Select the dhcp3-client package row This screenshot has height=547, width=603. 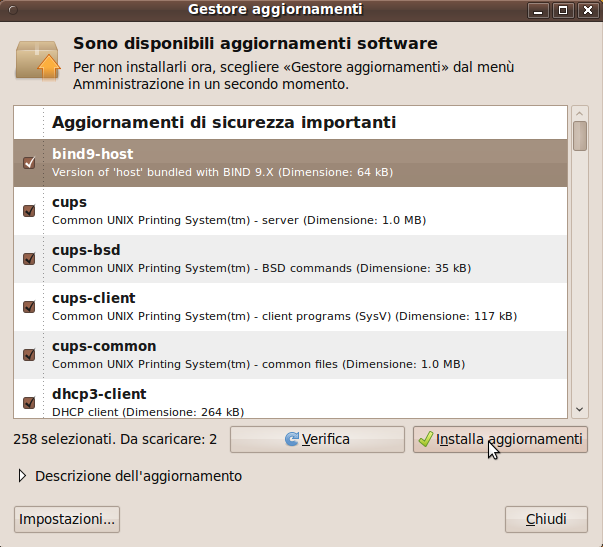290,399
